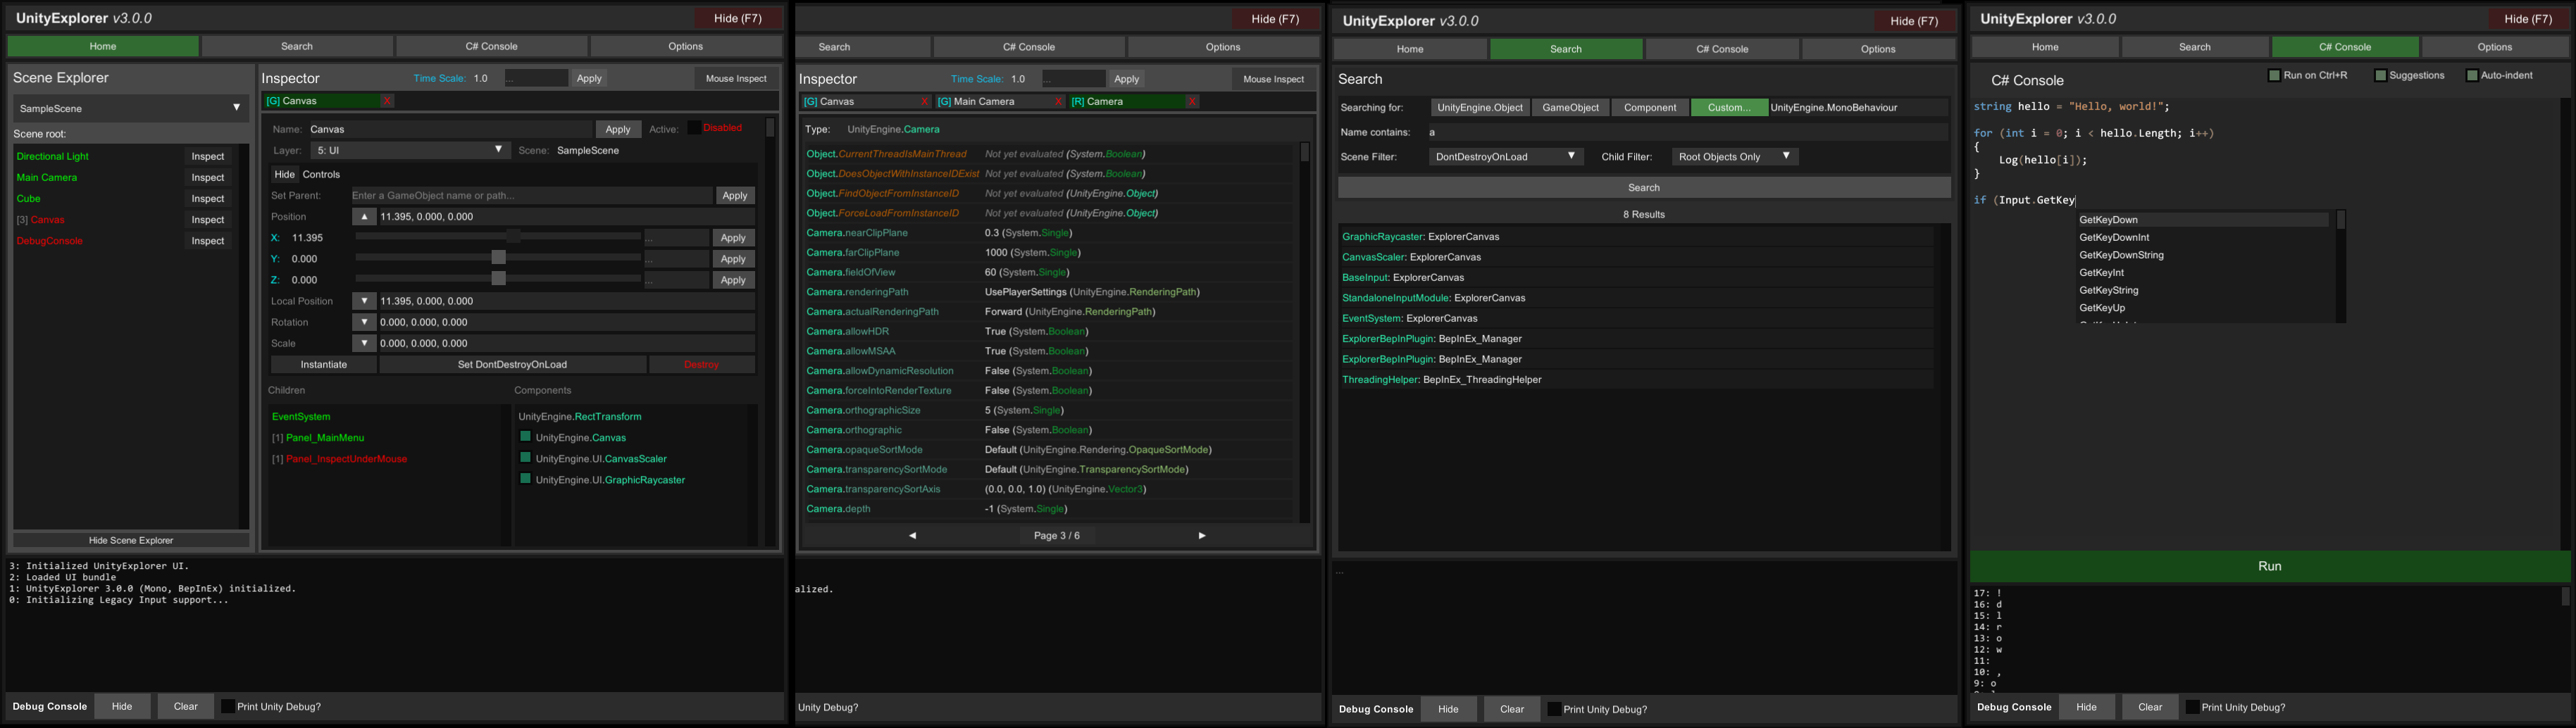Toggle the GraphicRaycaster component checkbox
This screenshot has height=728, width=2576.
coord(525,479)
